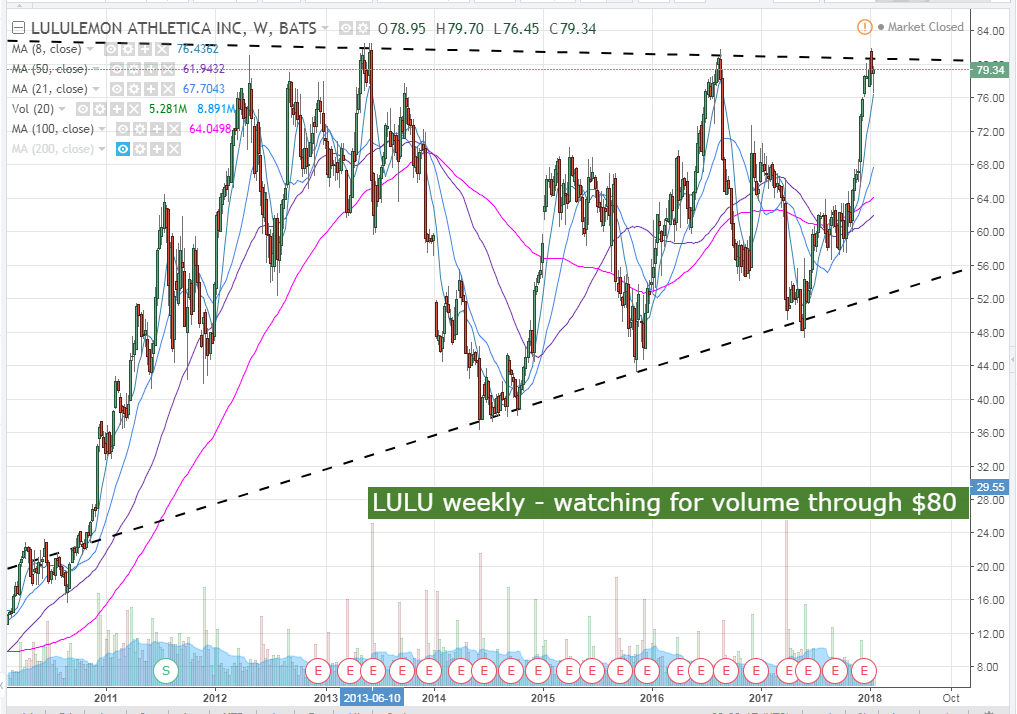Click the 2016 label on time axis
1017x714 pixels.
[652, 698]
